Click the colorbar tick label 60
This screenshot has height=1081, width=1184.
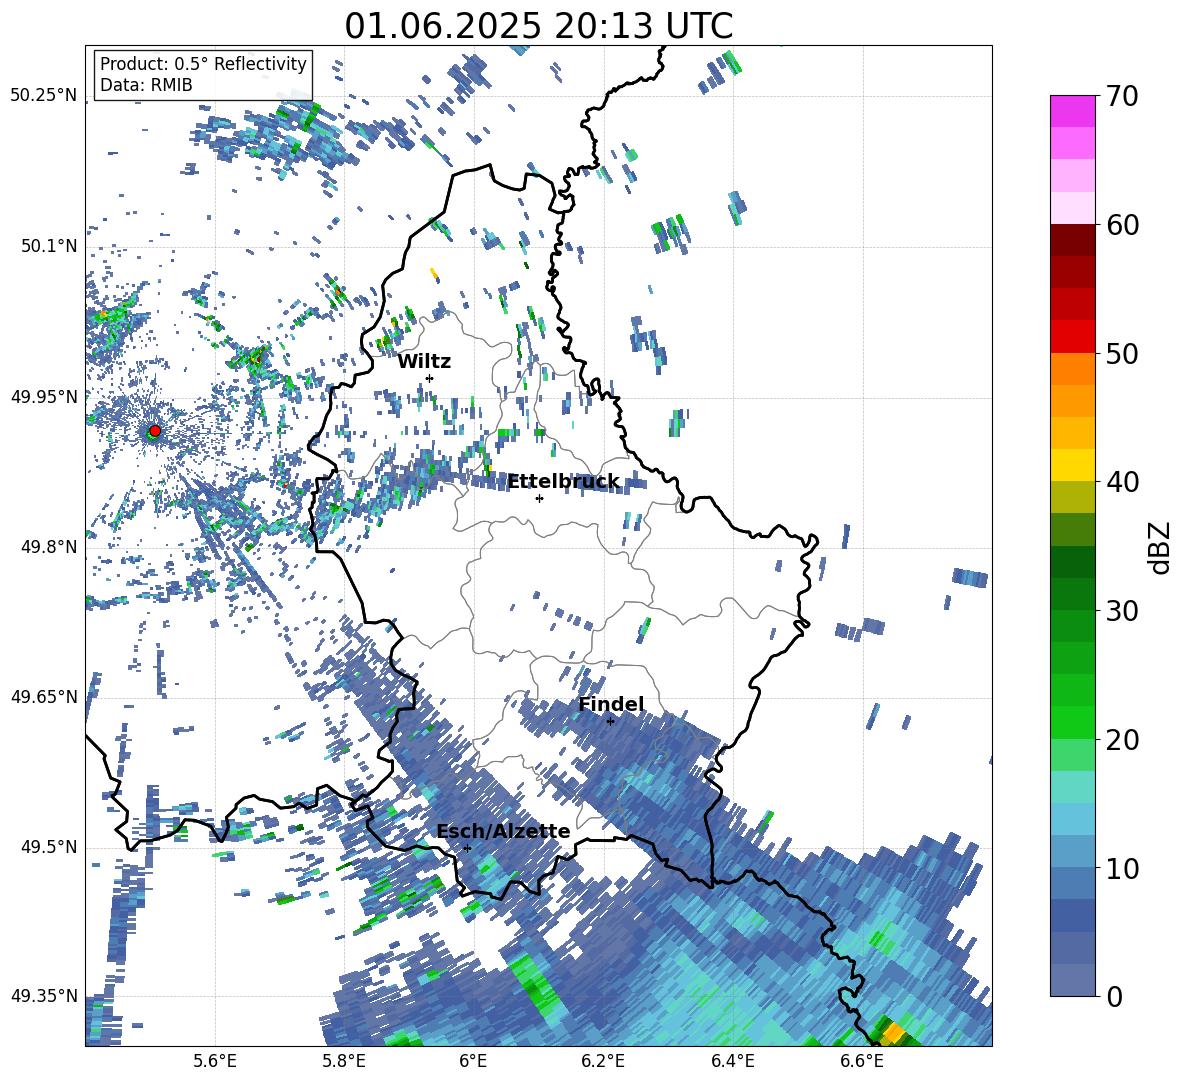tap(1122, 225)
